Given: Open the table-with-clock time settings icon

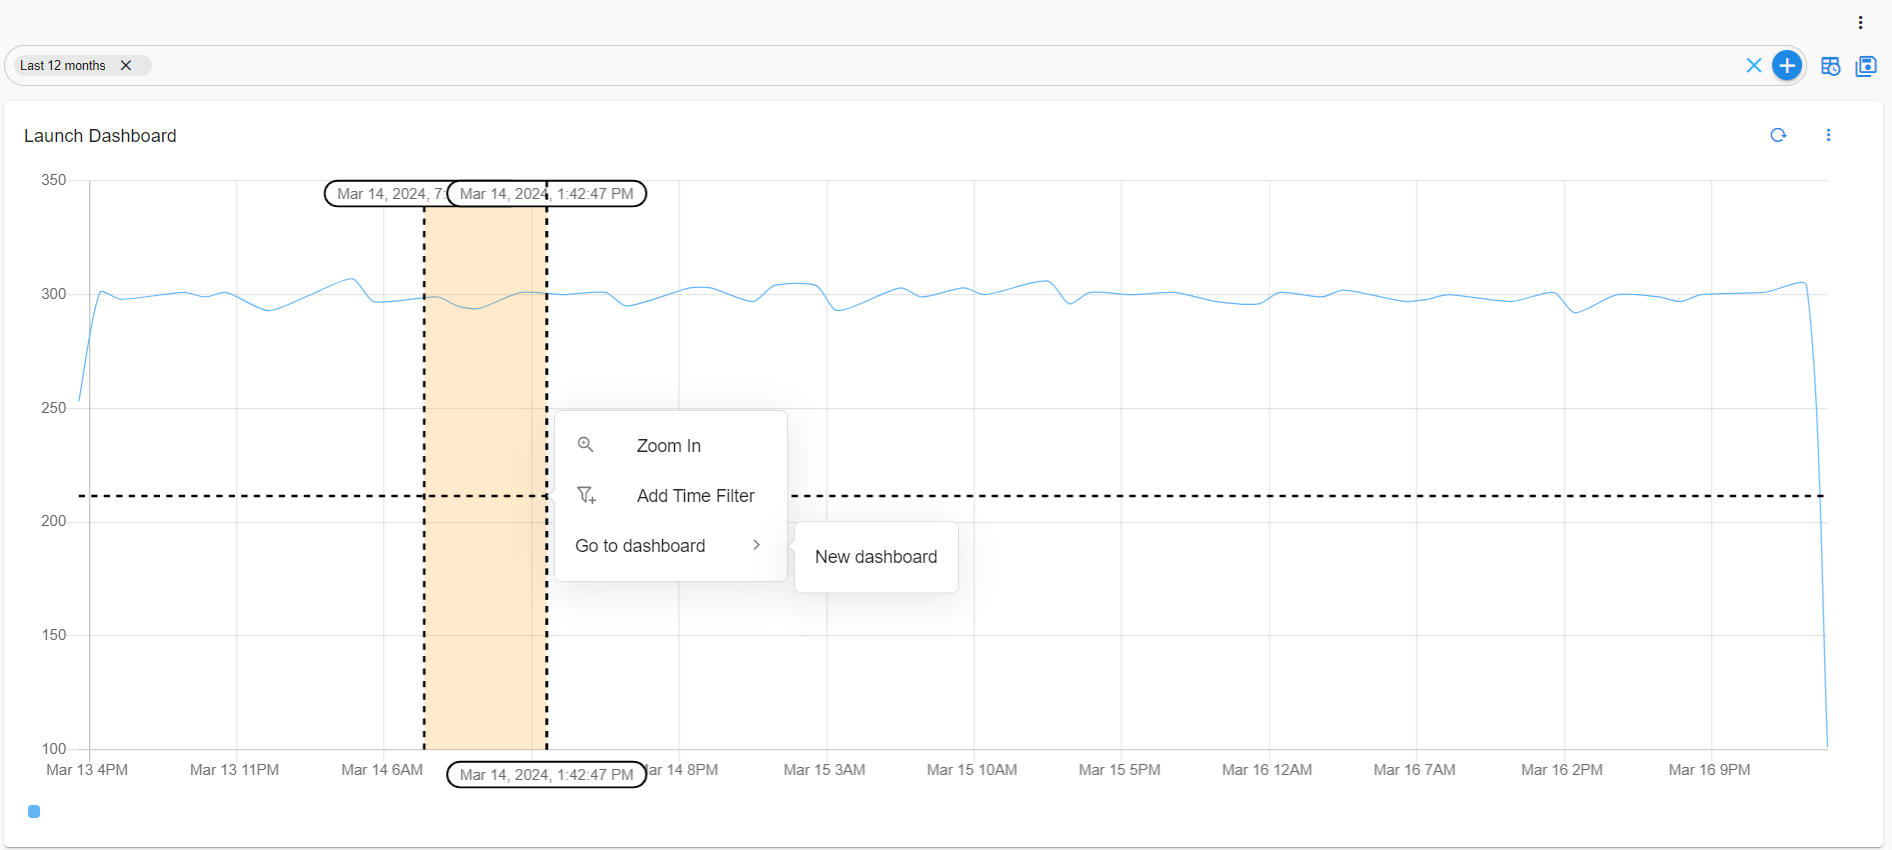Looking at the screenshot, I should point(1830,66).
